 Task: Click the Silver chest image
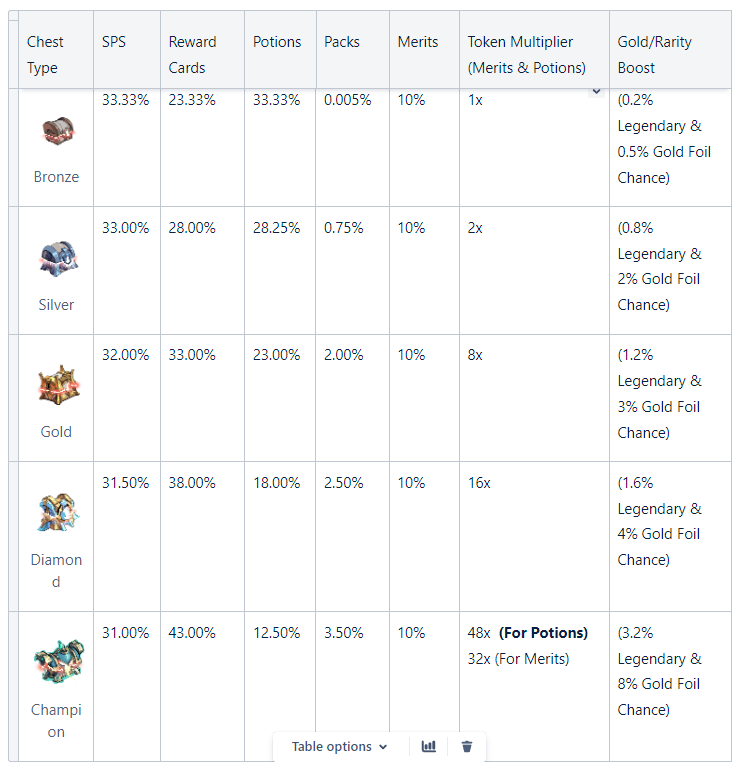58,259
